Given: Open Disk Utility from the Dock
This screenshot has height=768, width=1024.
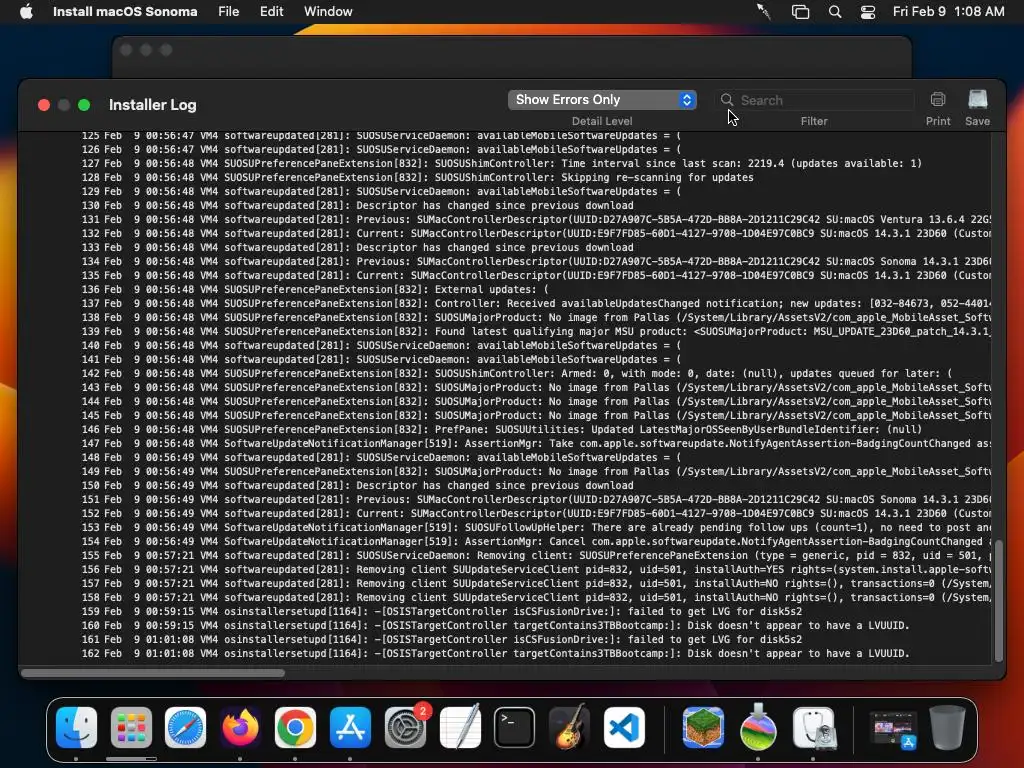Looking at the screenshot, I should (814, 727).
